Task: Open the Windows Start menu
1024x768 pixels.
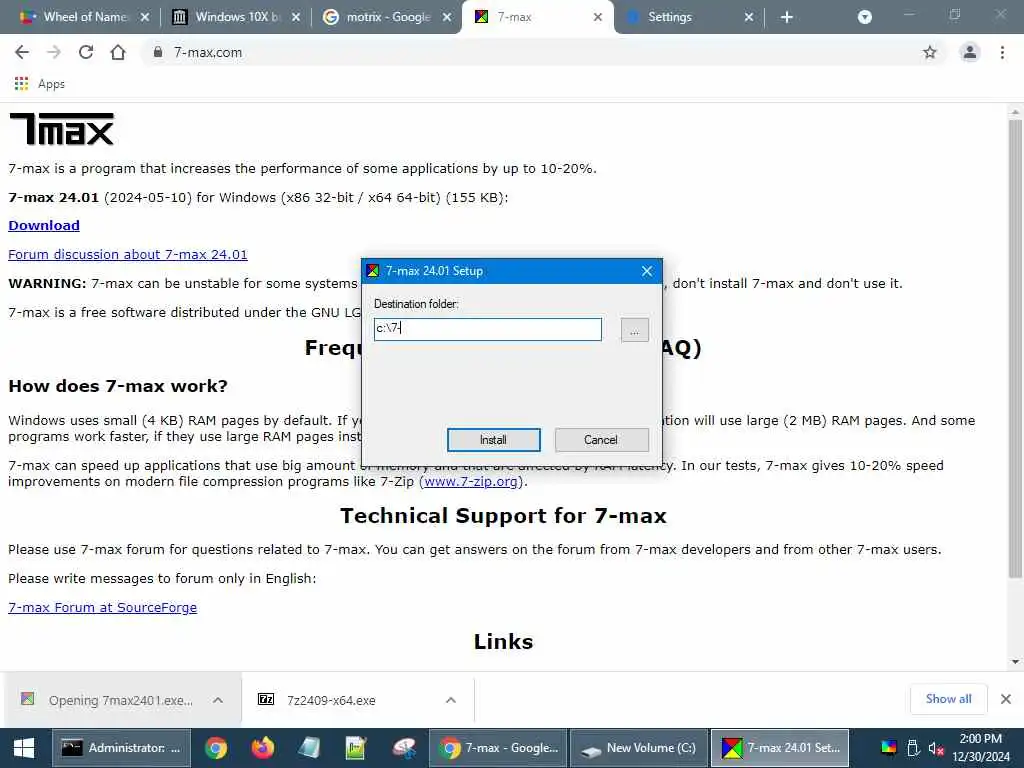Action: (x=24, y=748)
